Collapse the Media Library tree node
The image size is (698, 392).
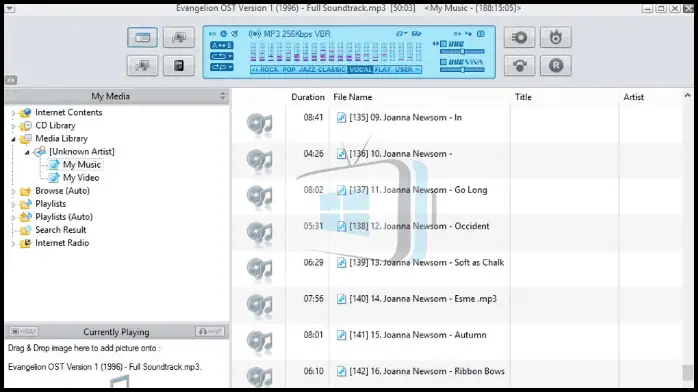coord(13,139)
